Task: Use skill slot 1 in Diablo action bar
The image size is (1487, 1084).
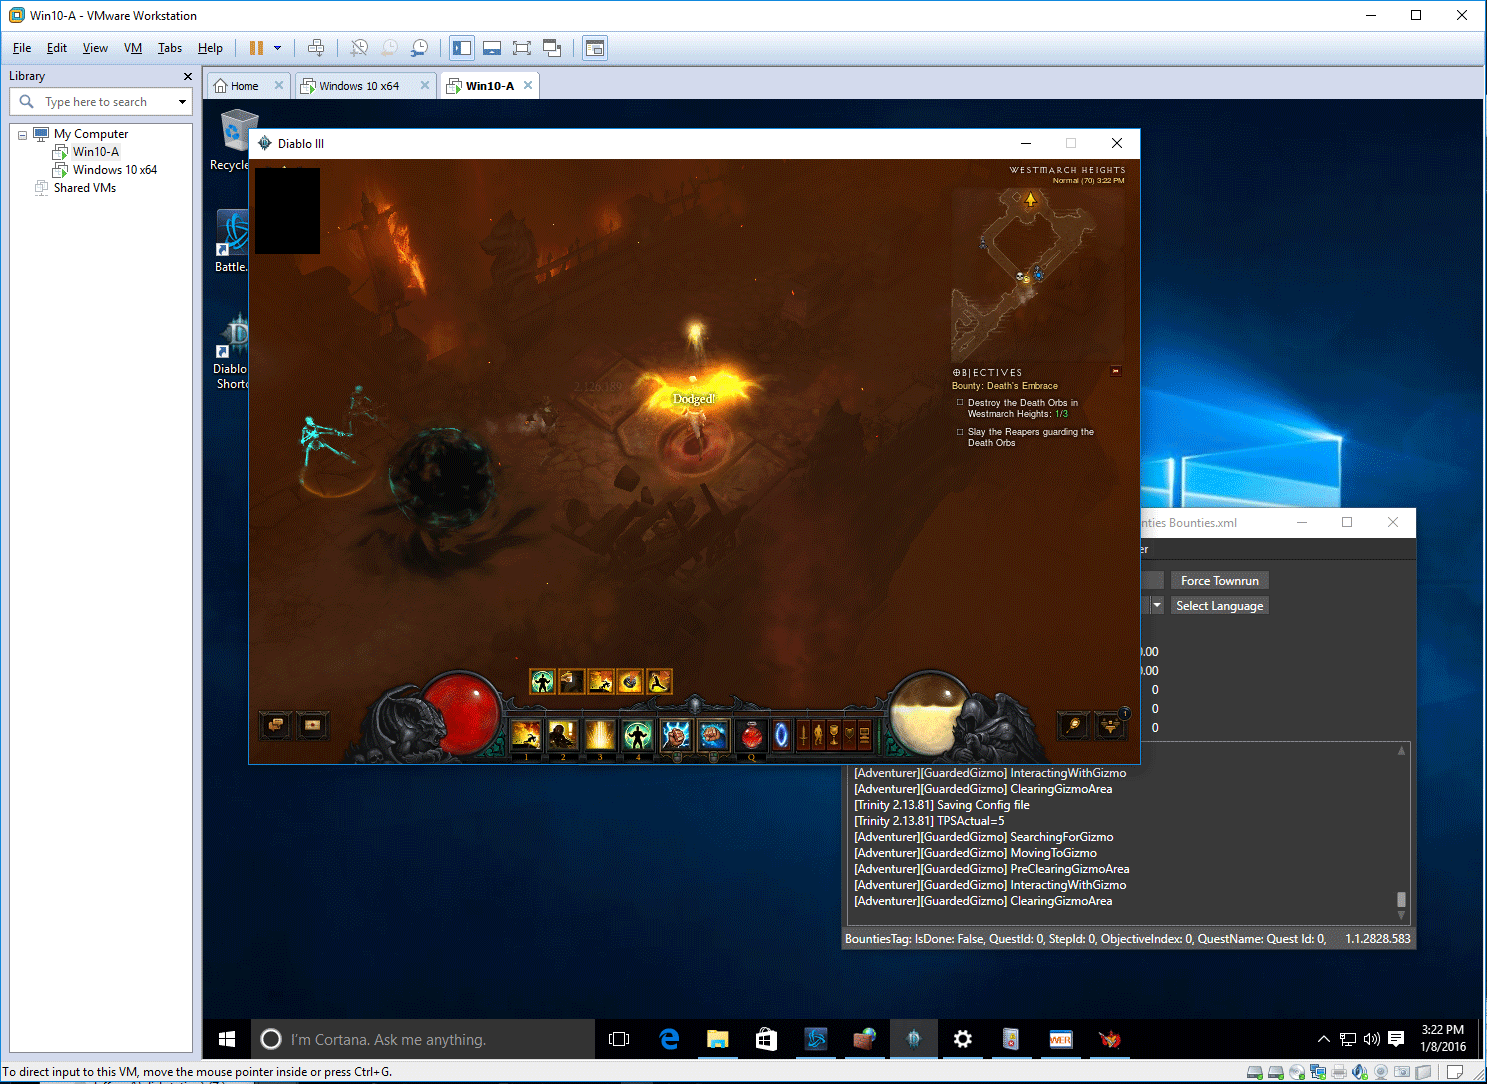Action: pos(526,736)
